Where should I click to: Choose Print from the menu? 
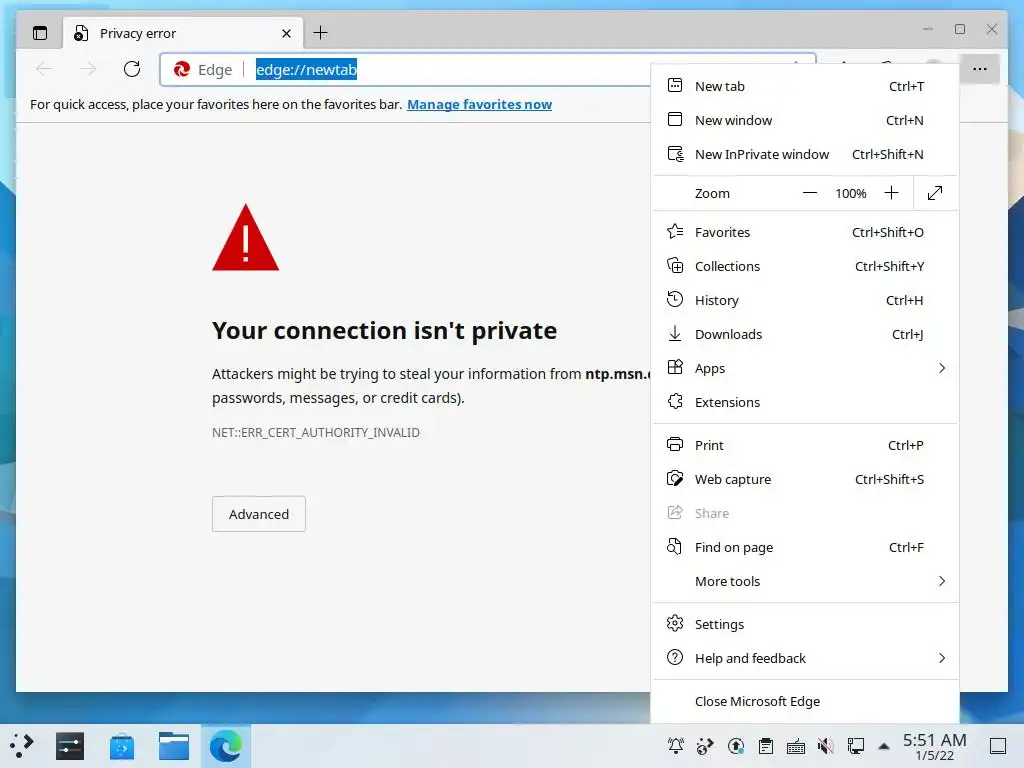point(805,445)
